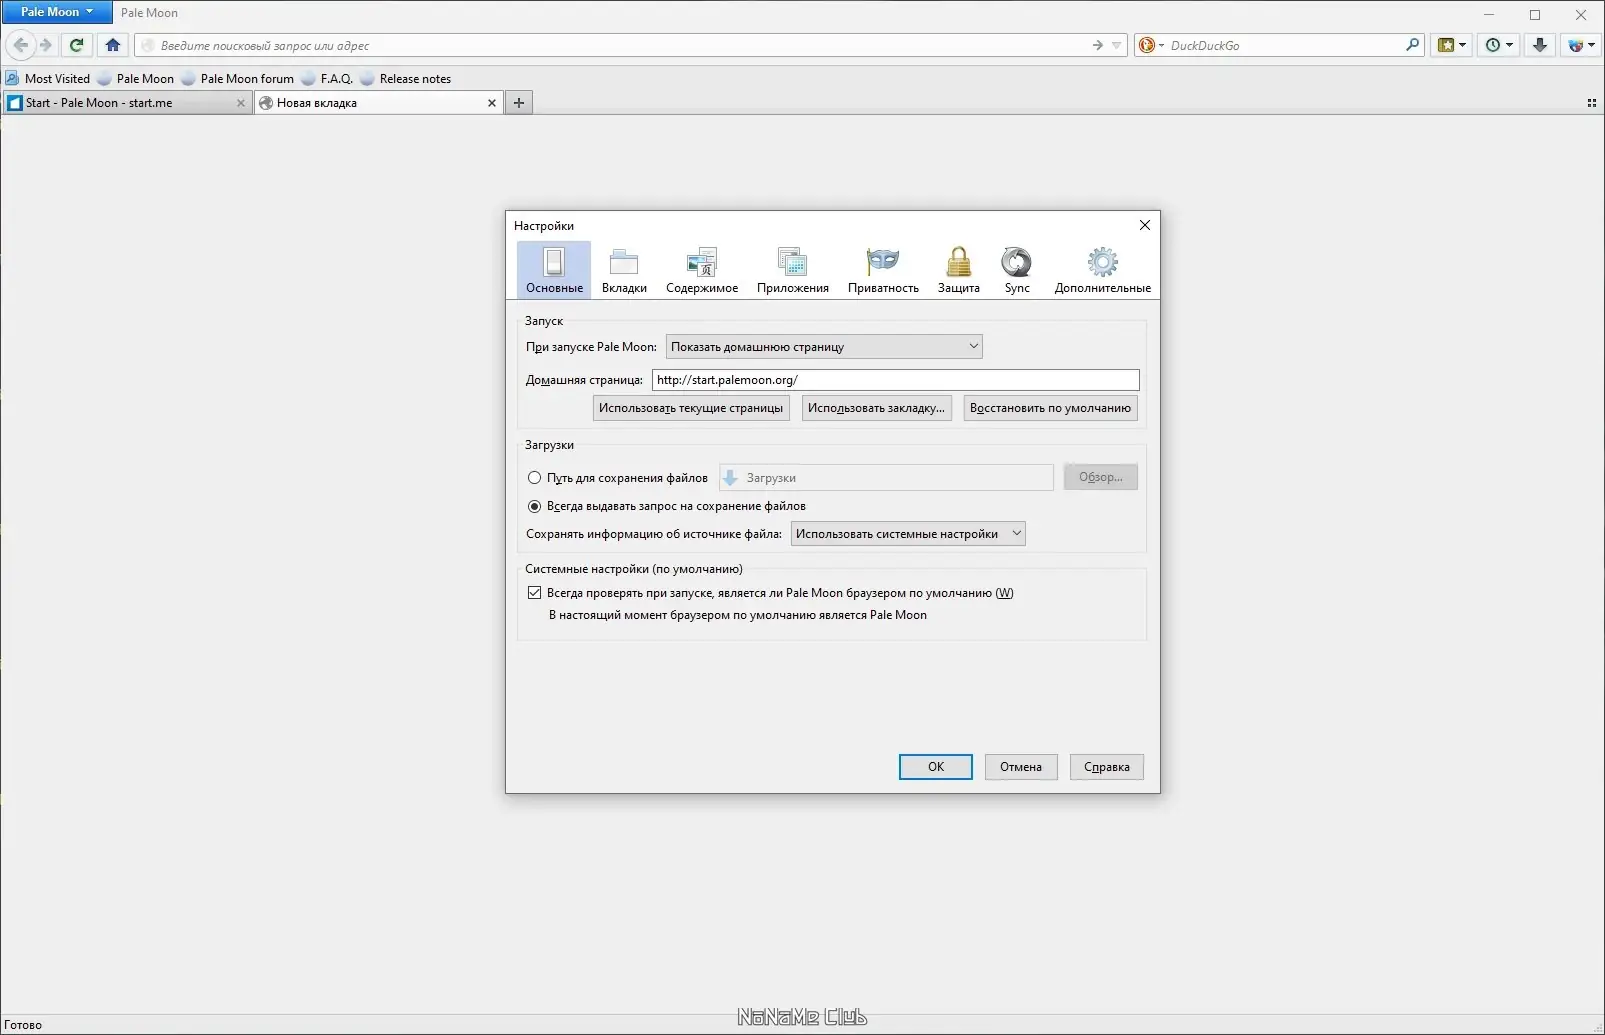This screenshot has width=1605, height=1035.
Task: Select the Основные settings section
Action: [554, 270]
